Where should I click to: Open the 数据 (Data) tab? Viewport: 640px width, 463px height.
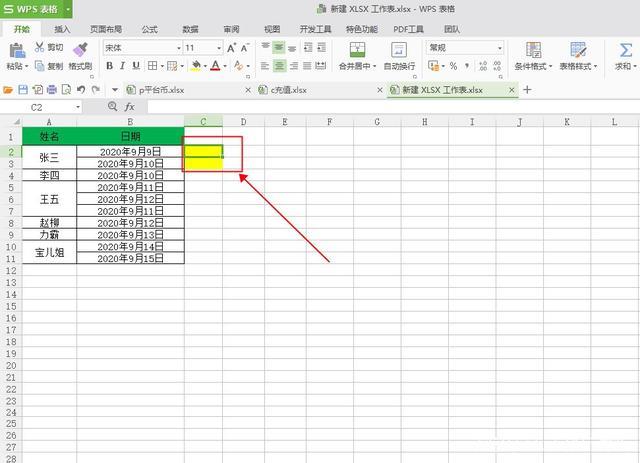click(190, 29)
